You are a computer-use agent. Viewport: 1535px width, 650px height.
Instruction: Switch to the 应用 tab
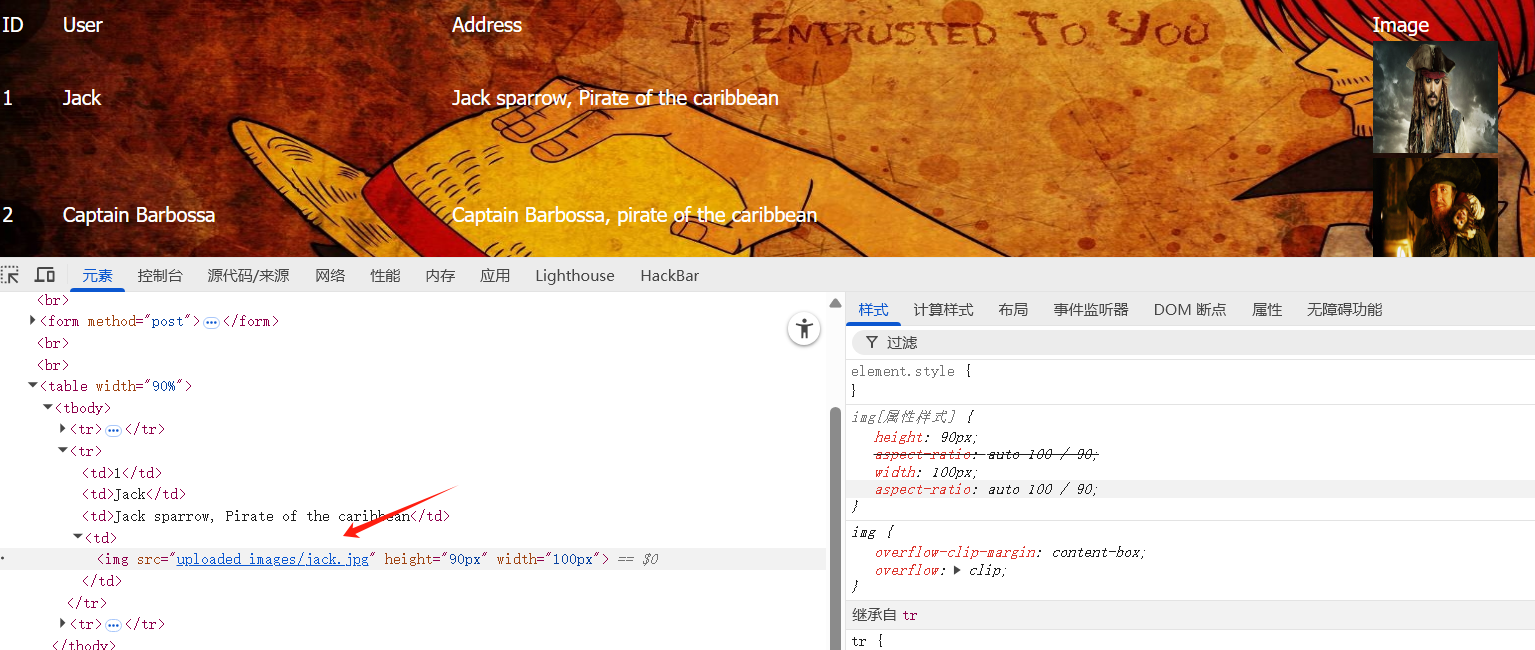click(495, 276)
